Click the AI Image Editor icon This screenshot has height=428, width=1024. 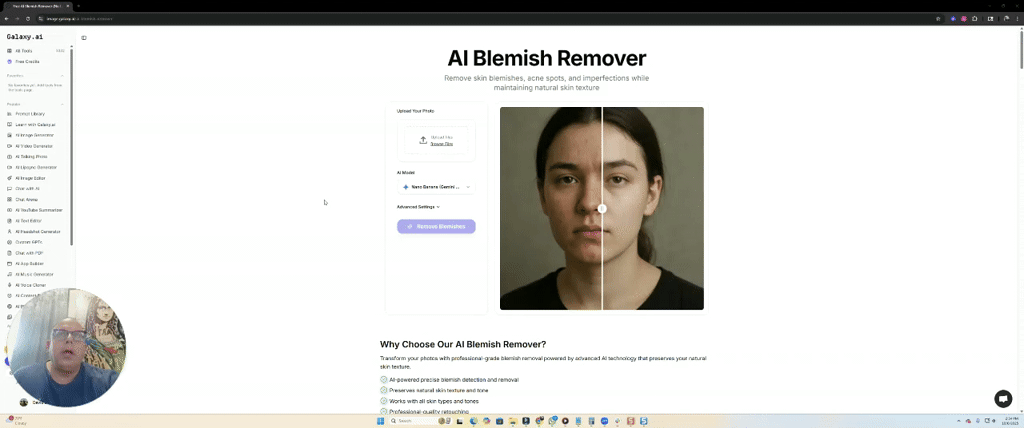click(9, 178)
